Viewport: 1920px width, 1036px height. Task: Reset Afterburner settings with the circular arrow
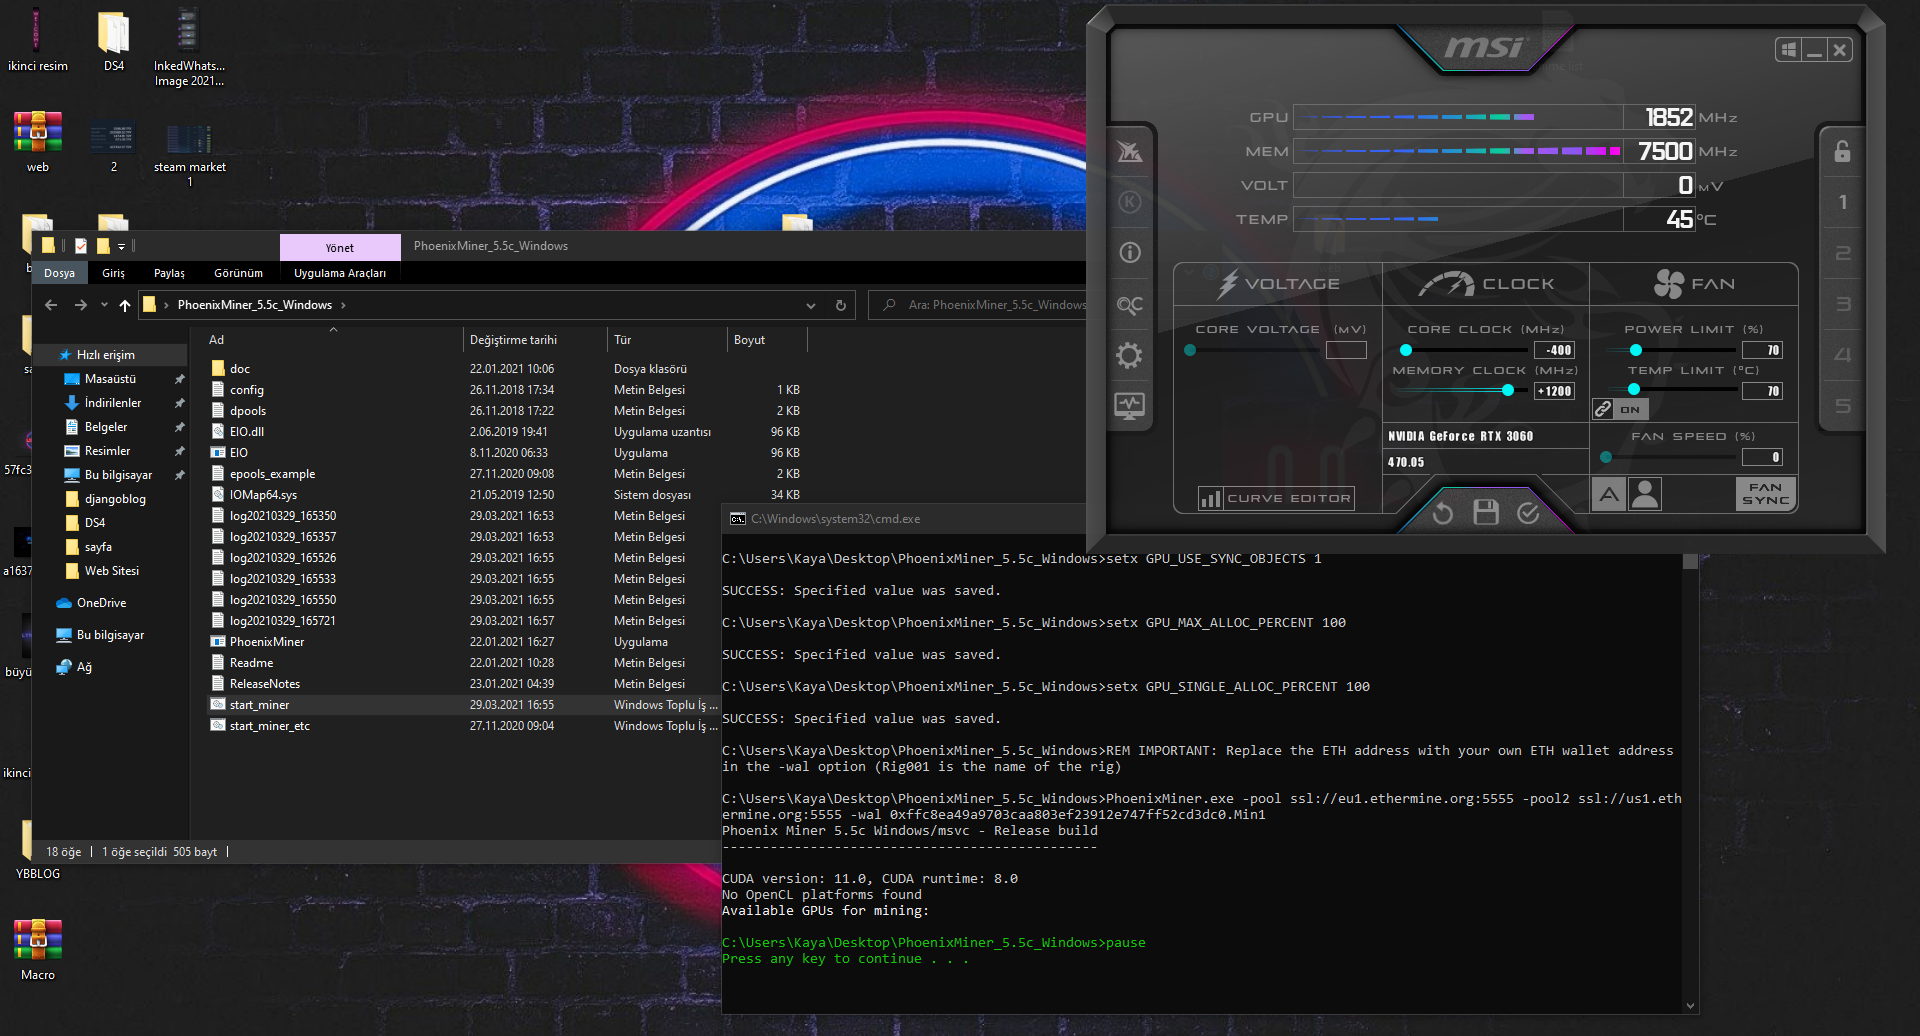click(1442, 513)
